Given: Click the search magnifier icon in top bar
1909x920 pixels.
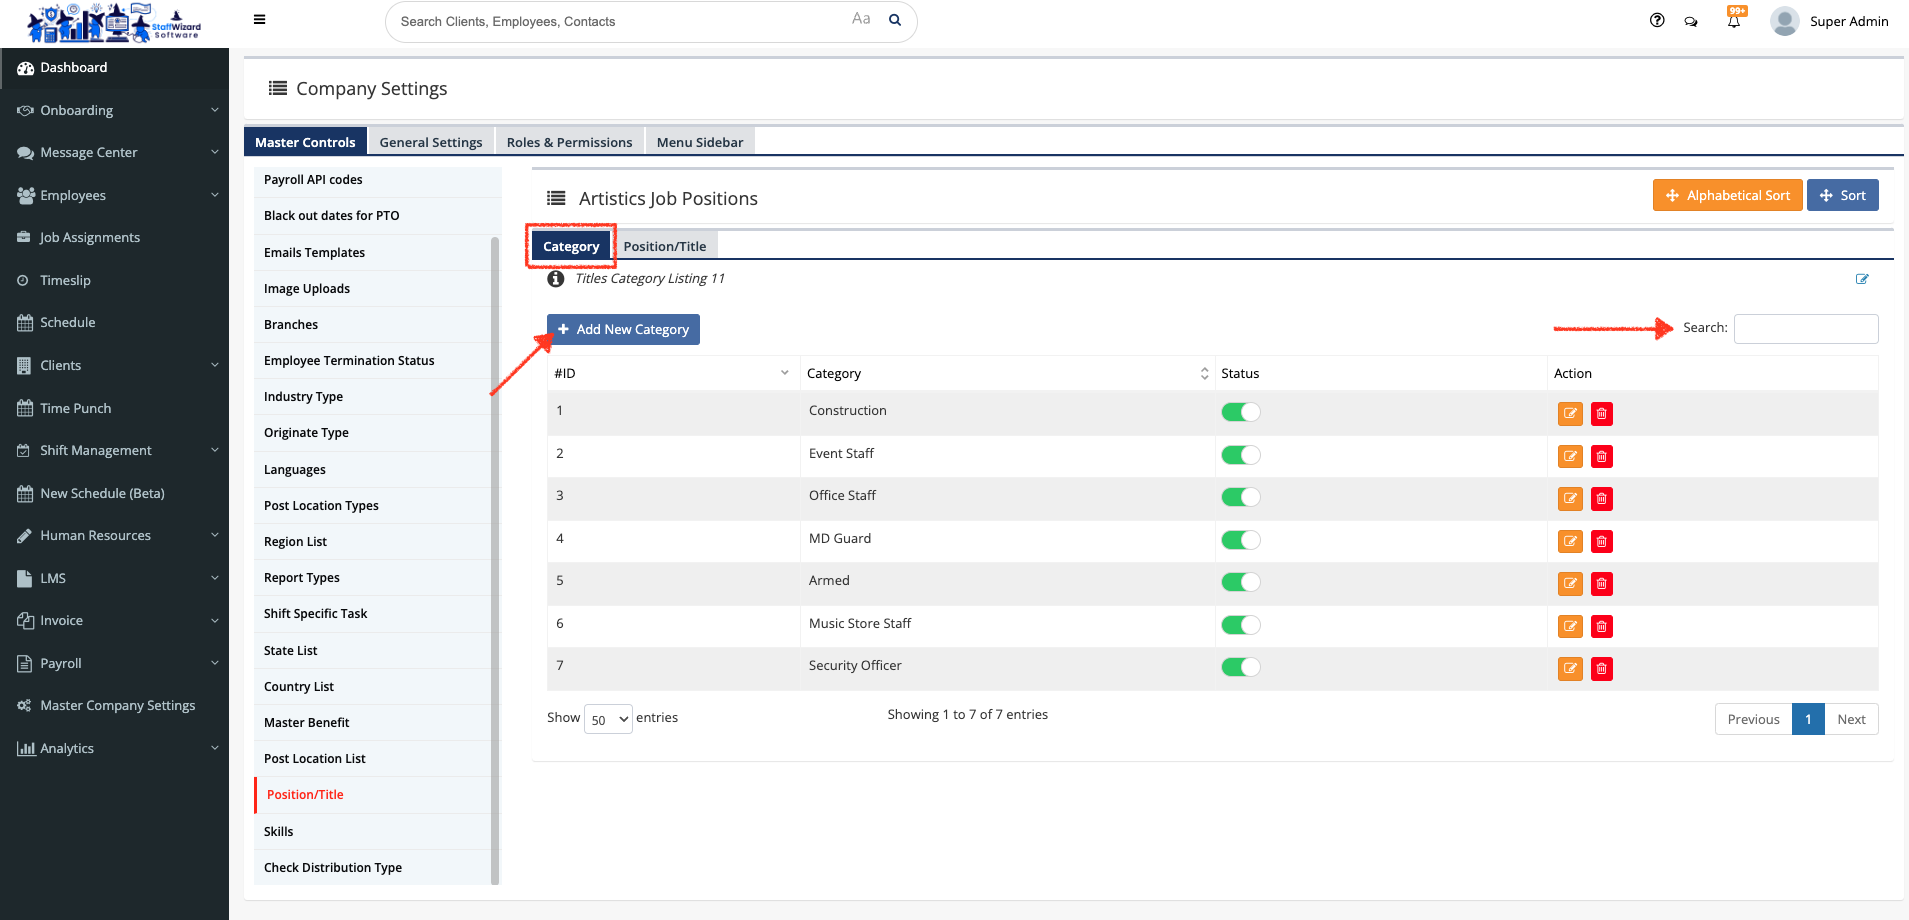Looking at the screenshot, I should (895, 20).
